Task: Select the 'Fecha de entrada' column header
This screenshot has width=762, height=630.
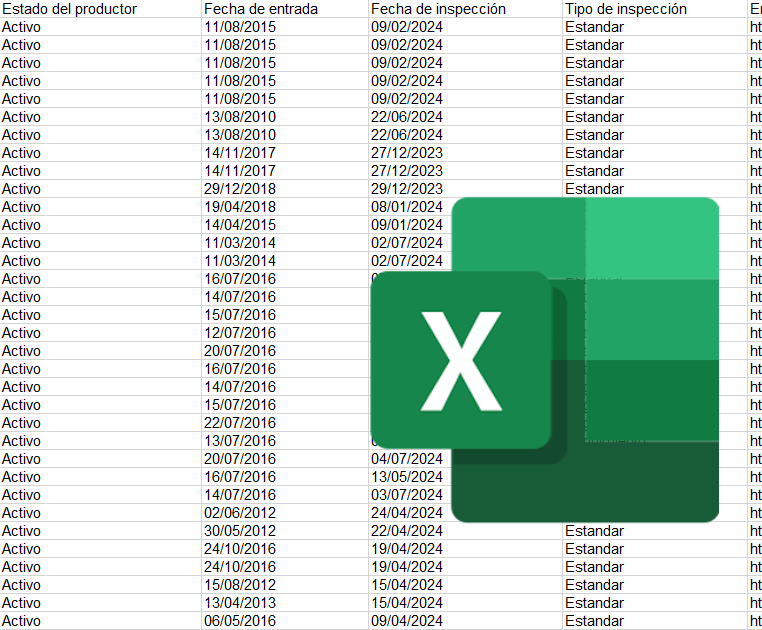Action: [261, 9]
